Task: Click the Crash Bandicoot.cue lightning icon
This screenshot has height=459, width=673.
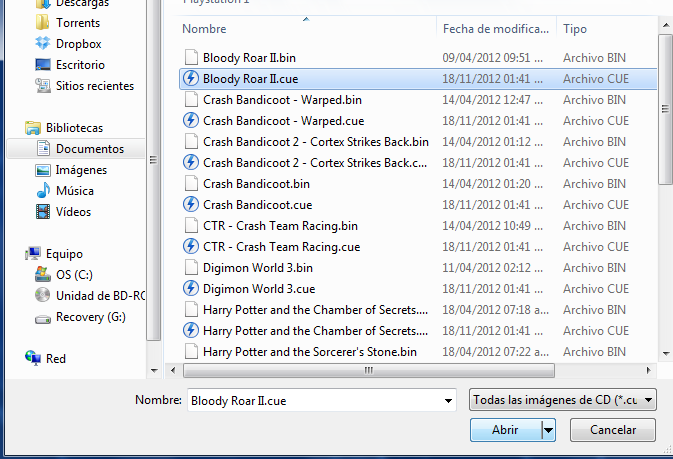Action: [x=191, y=204]
